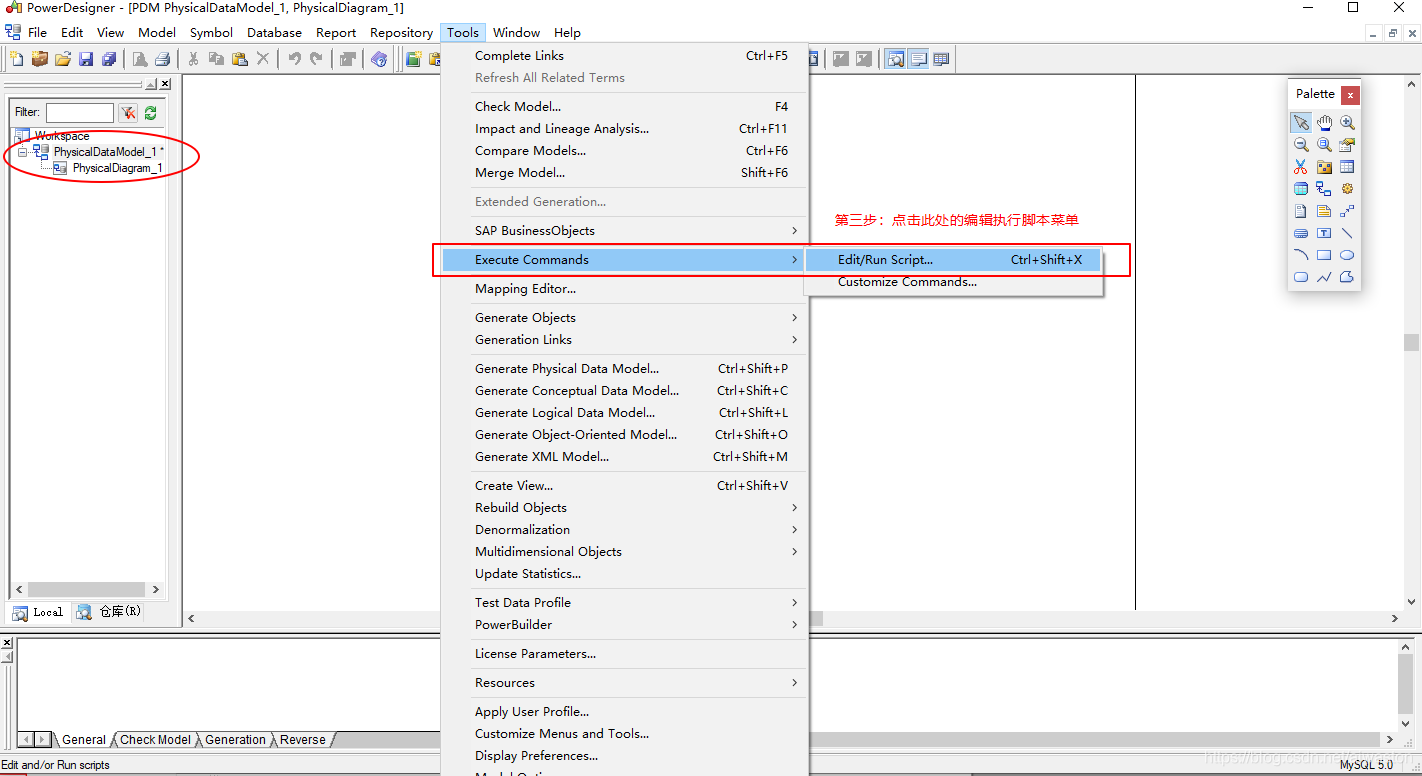
Task: Select the Link/Traceability tool in Palette
Action: tap(1347, 211)
